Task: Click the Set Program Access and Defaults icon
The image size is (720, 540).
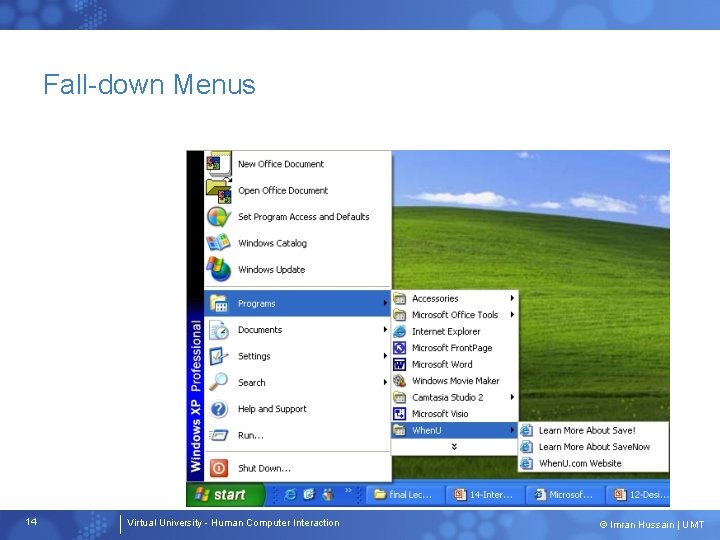Action: [x=219, y=216]
